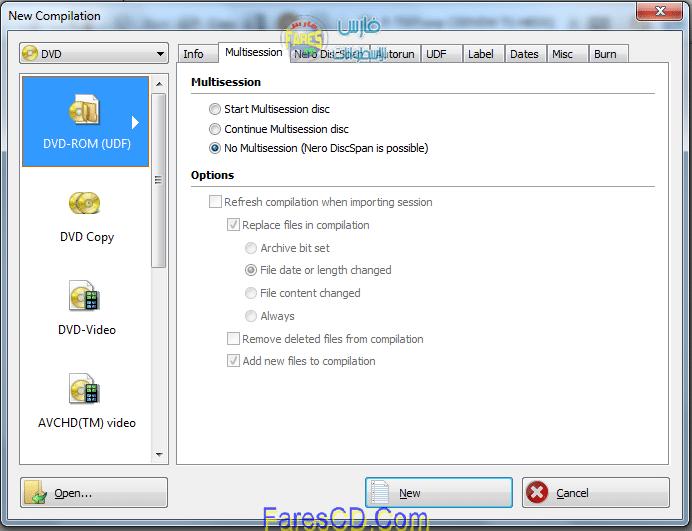
Task: Click the compilation list scrollbar up arrow
Action: [159, 84]
